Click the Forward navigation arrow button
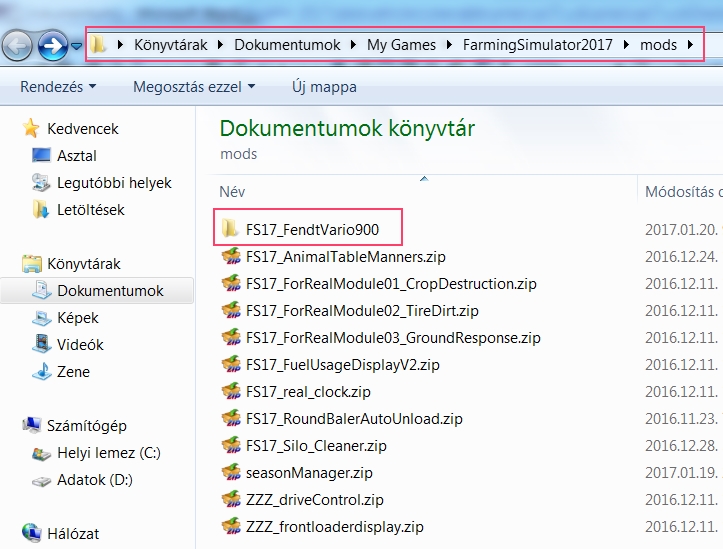Screen dimensions: 723x549 (x=52, y=45)
